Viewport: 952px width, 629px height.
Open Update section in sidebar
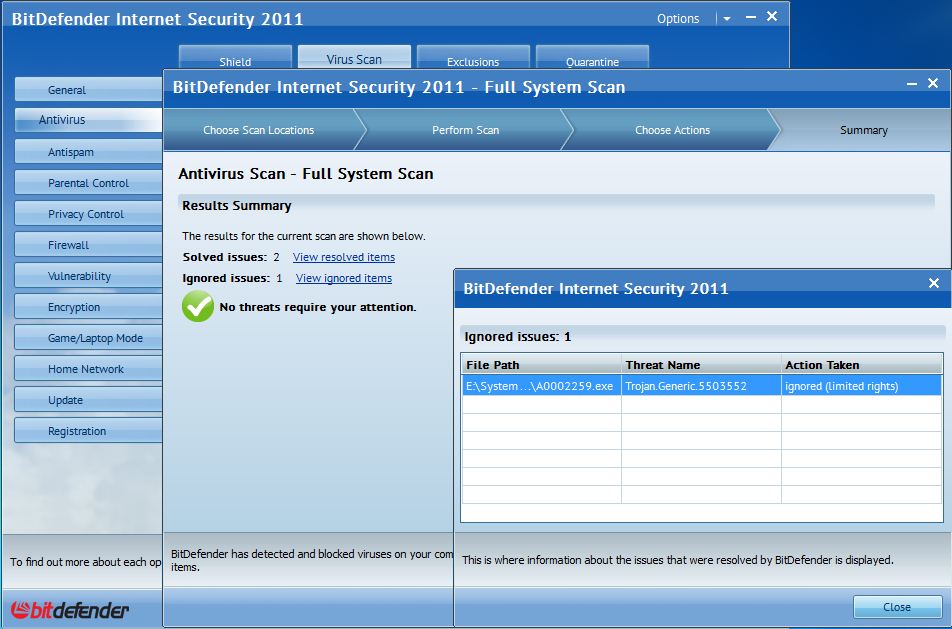(x=89, y=399)
